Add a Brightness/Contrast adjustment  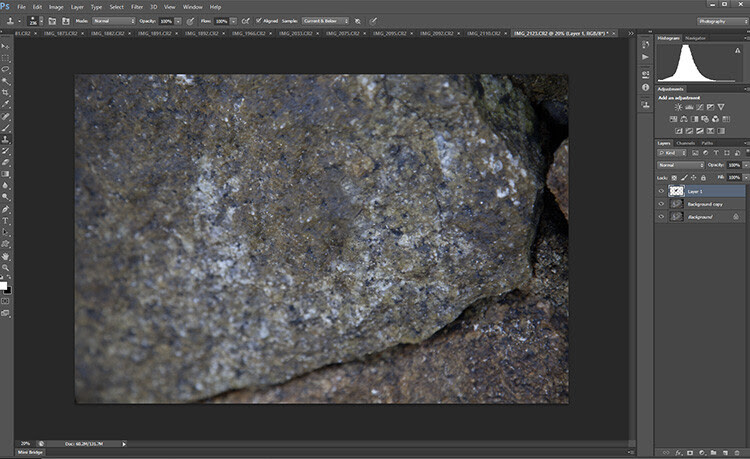[678, 107]
